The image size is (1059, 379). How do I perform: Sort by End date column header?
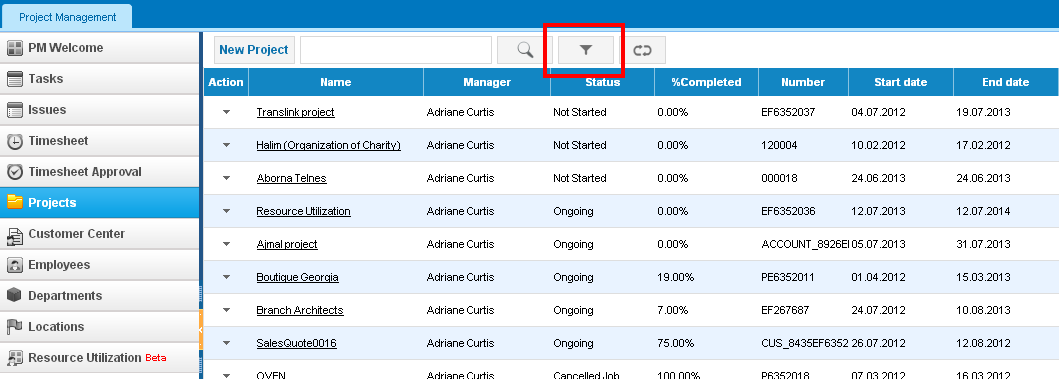(1006, 82)
